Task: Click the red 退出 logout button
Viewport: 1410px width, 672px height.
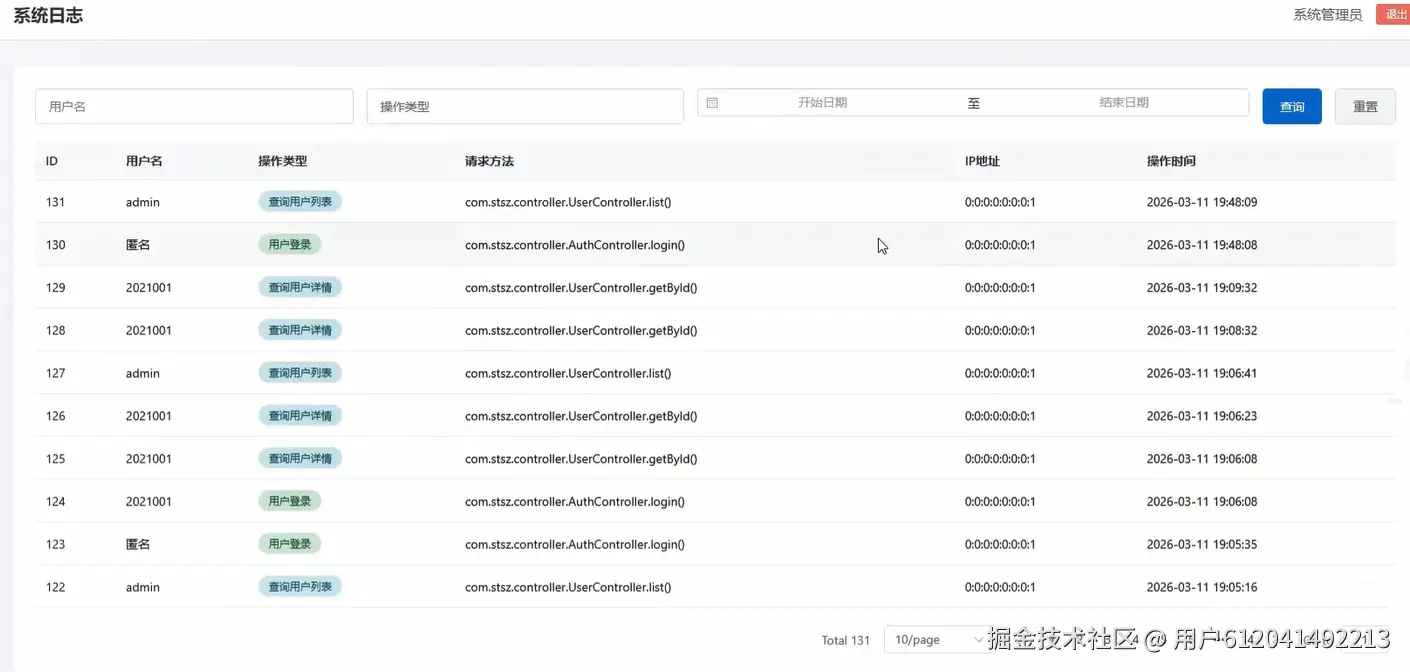Action: click(x=1394, y=14)
